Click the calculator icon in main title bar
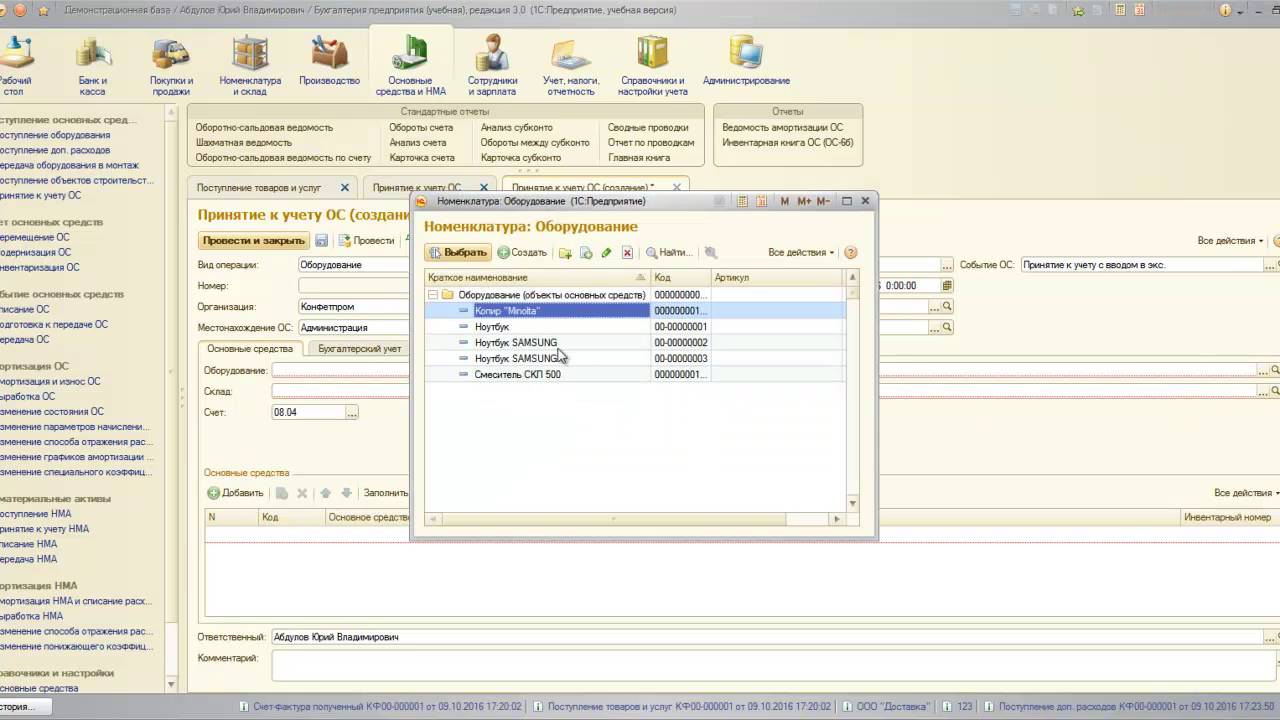Image resolution: width=1280 pixels, height=720 pixels. 1121,10
